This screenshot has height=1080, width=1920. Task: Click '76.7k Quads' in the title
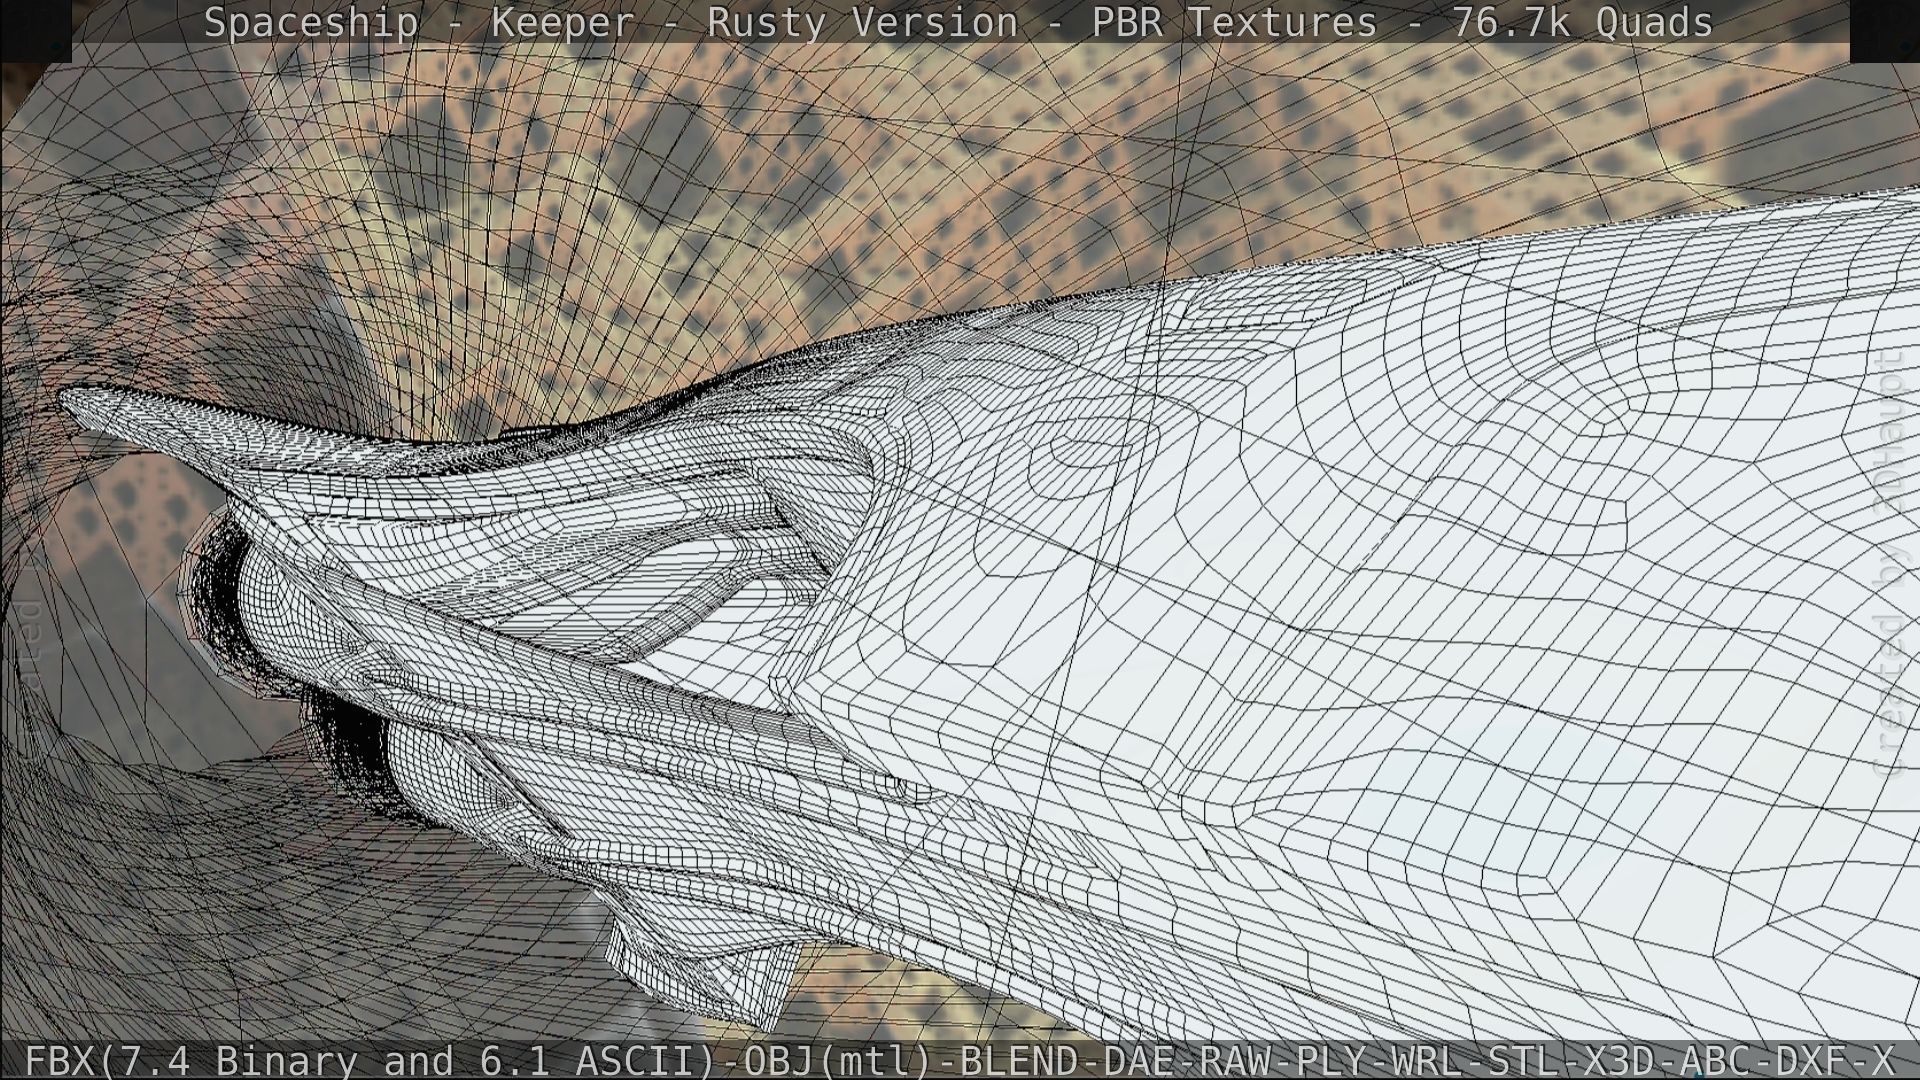(1582, 22)
